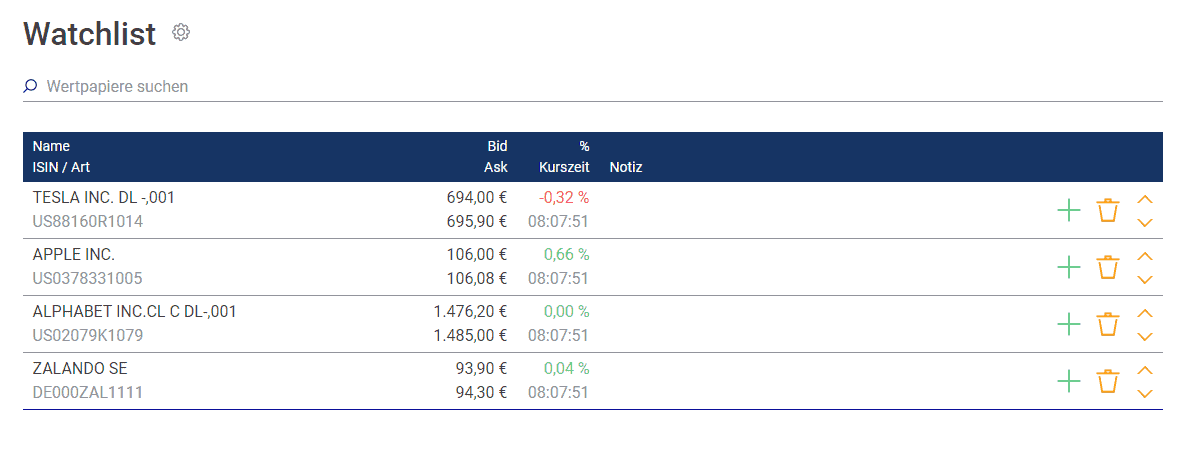Move APPLE INC. up in the list
Screen dimensions: 1183x475
point(1145,256)
